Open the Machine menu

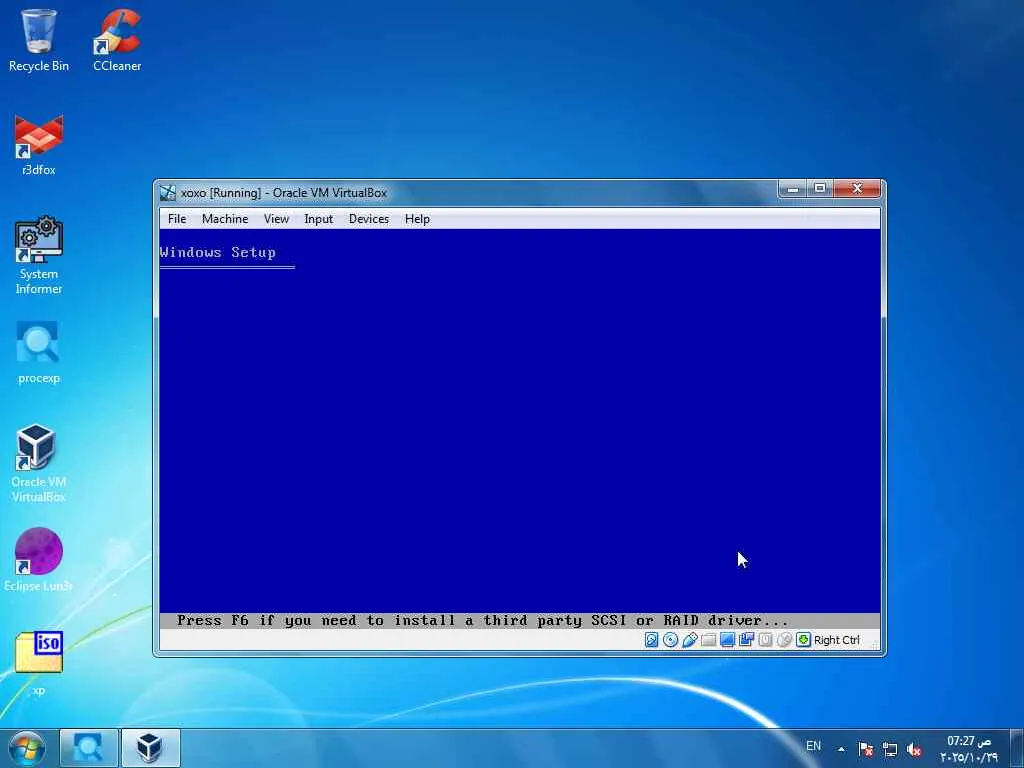(225, 219)
